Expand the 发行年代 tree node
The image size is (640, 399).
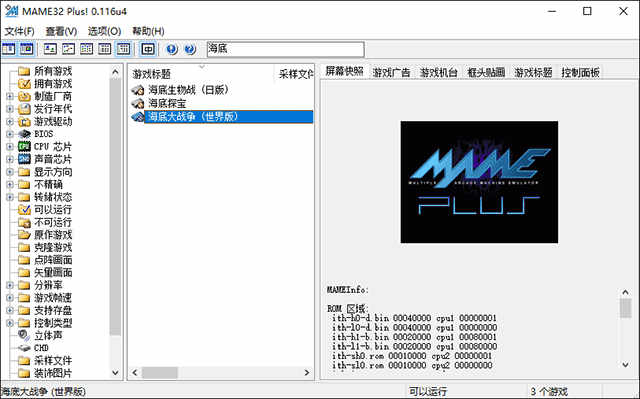(x=10, y=109)
